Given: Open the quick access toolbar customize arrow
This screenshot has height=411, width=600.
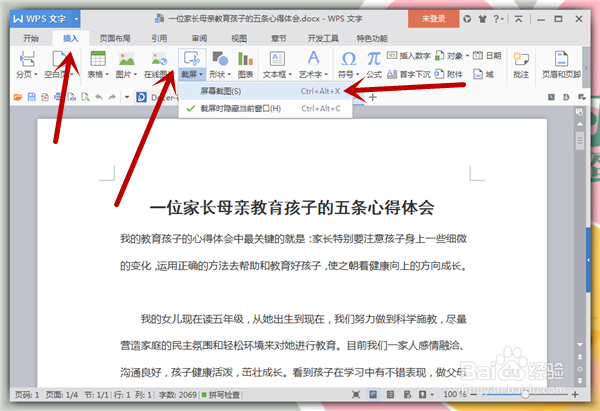Looking at the screenshot, I should pos(127,97).
